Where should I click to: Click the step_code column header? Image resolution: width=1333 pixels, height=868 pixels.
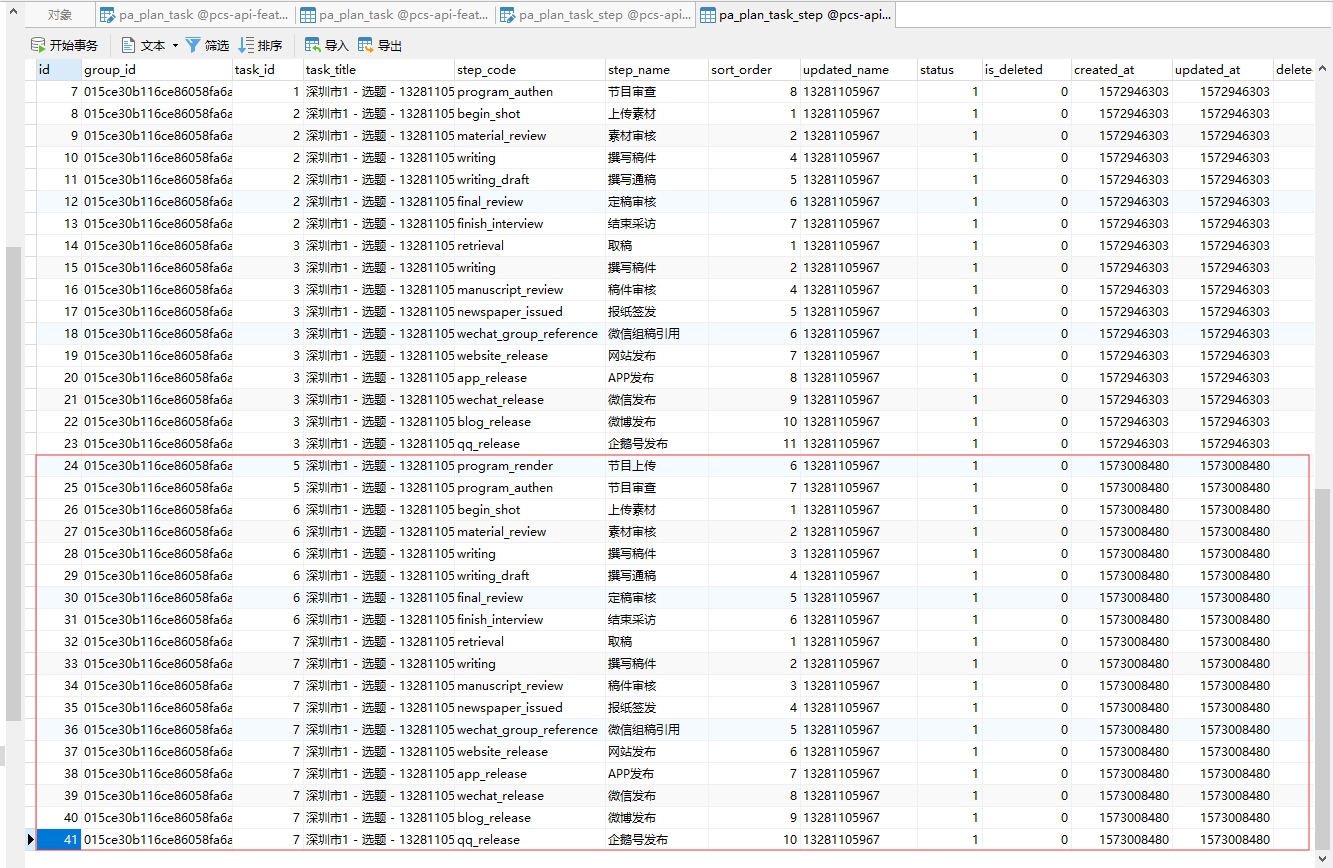pyautogui.click(x=486, y=70)
